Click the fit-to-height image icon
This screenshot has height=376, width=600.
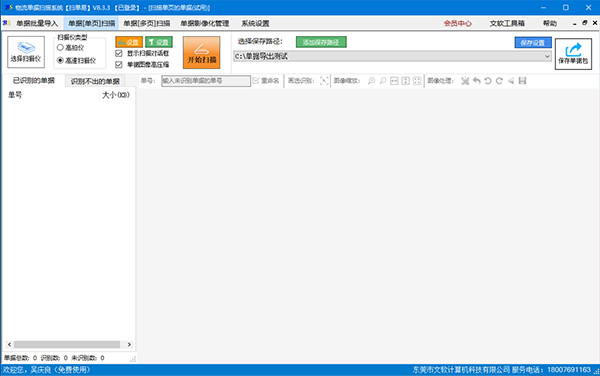point(406,81)
